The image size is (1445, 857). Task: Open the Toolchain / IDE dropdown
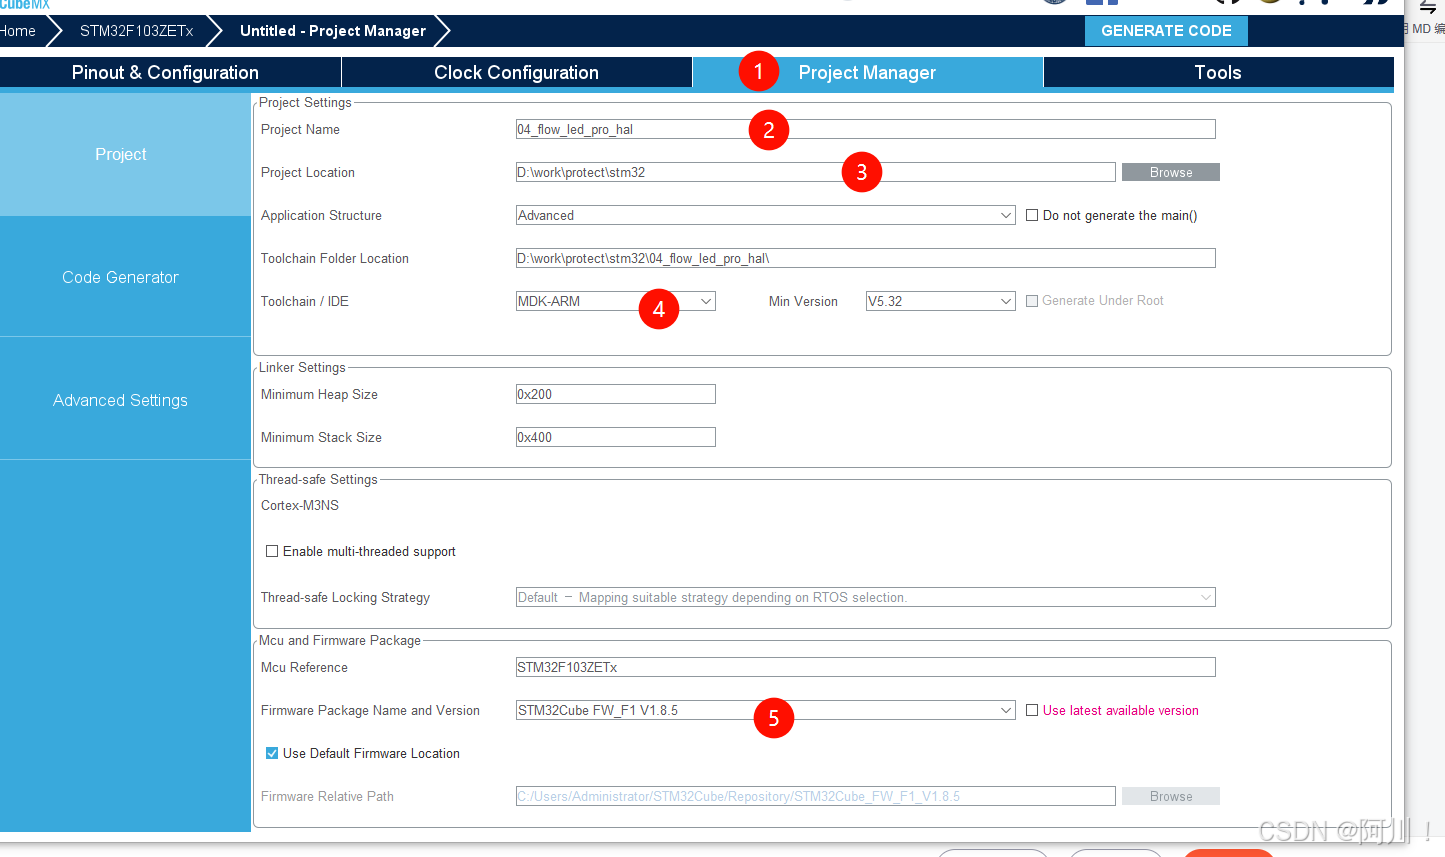[615, 301]
